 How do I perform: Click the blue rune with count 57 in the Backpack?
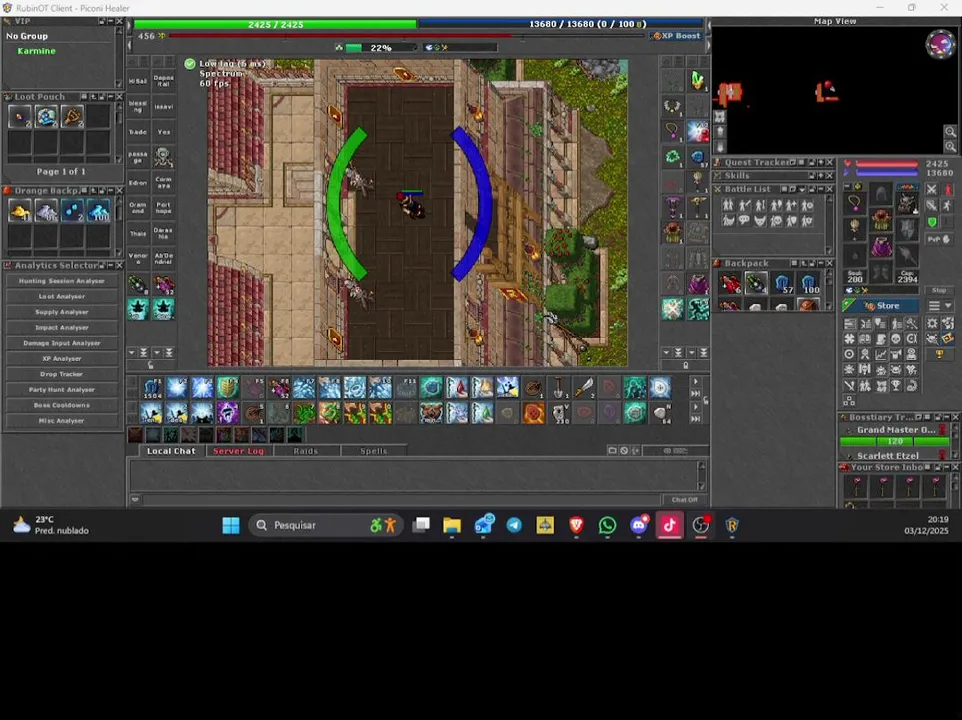[782, 283]
